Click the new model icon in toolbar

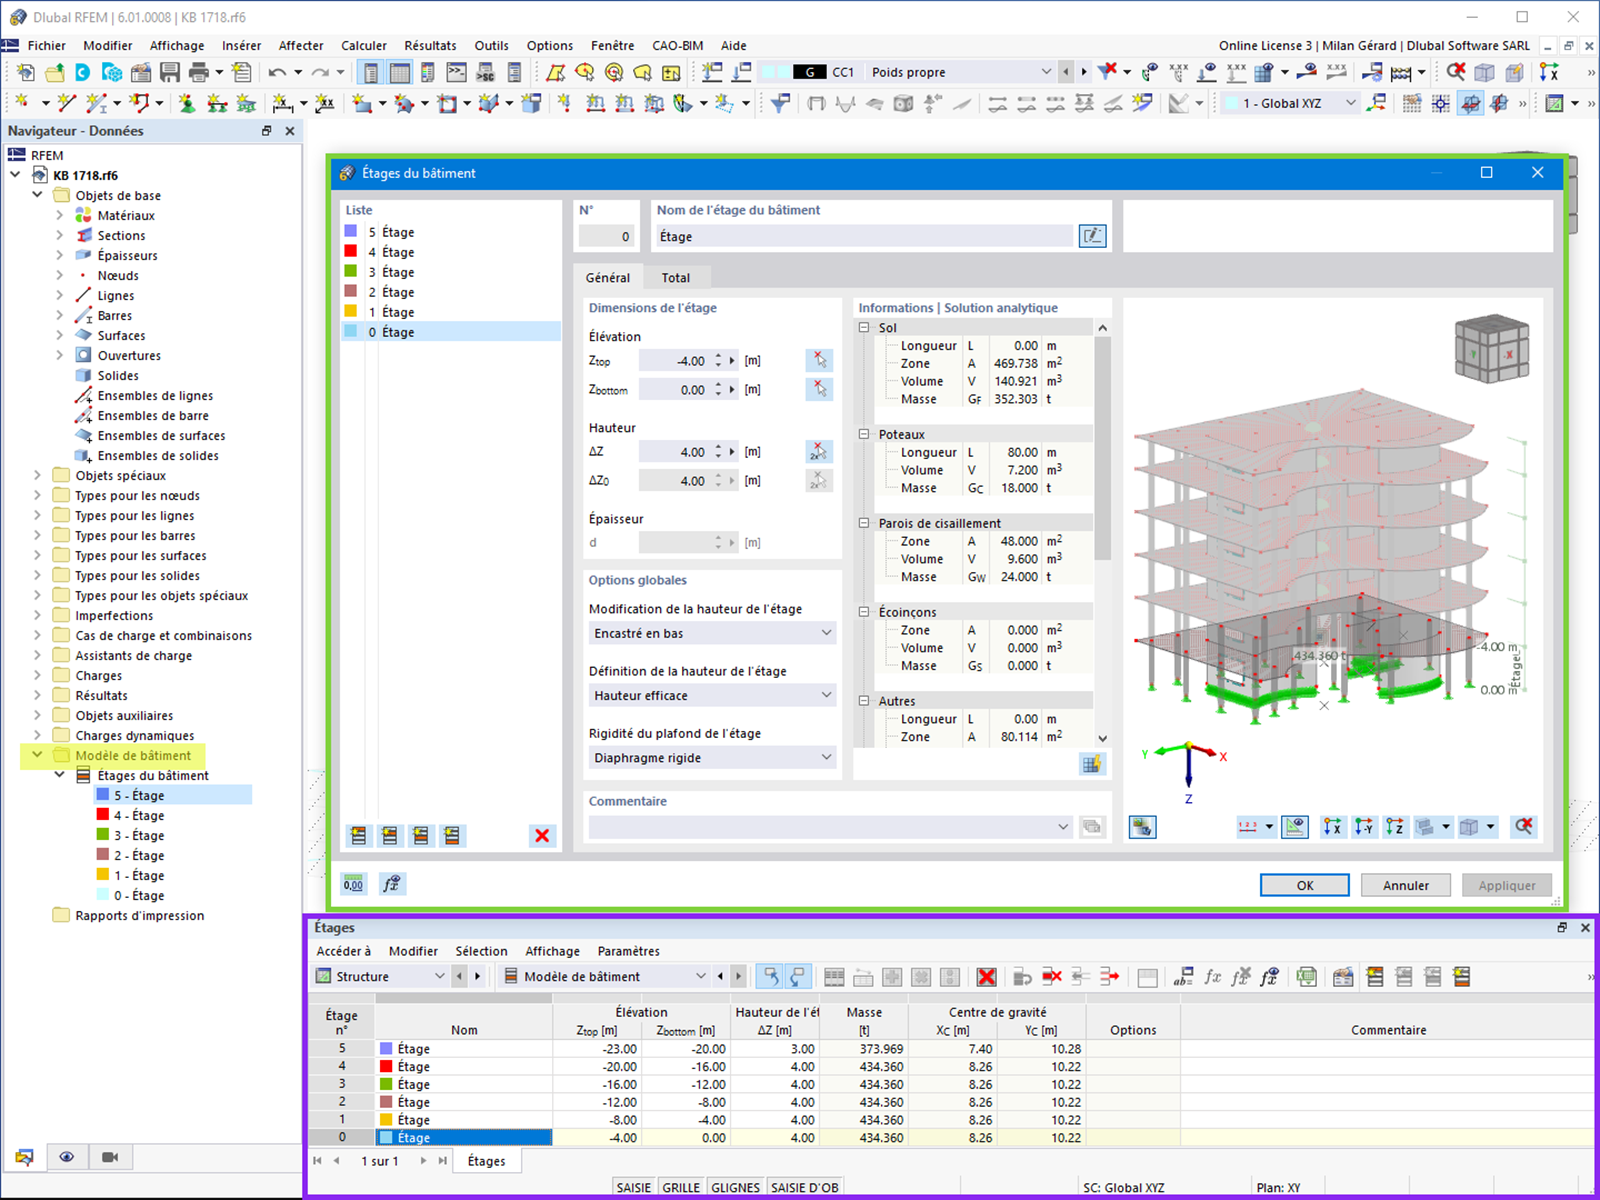click(x=25, y=72)
